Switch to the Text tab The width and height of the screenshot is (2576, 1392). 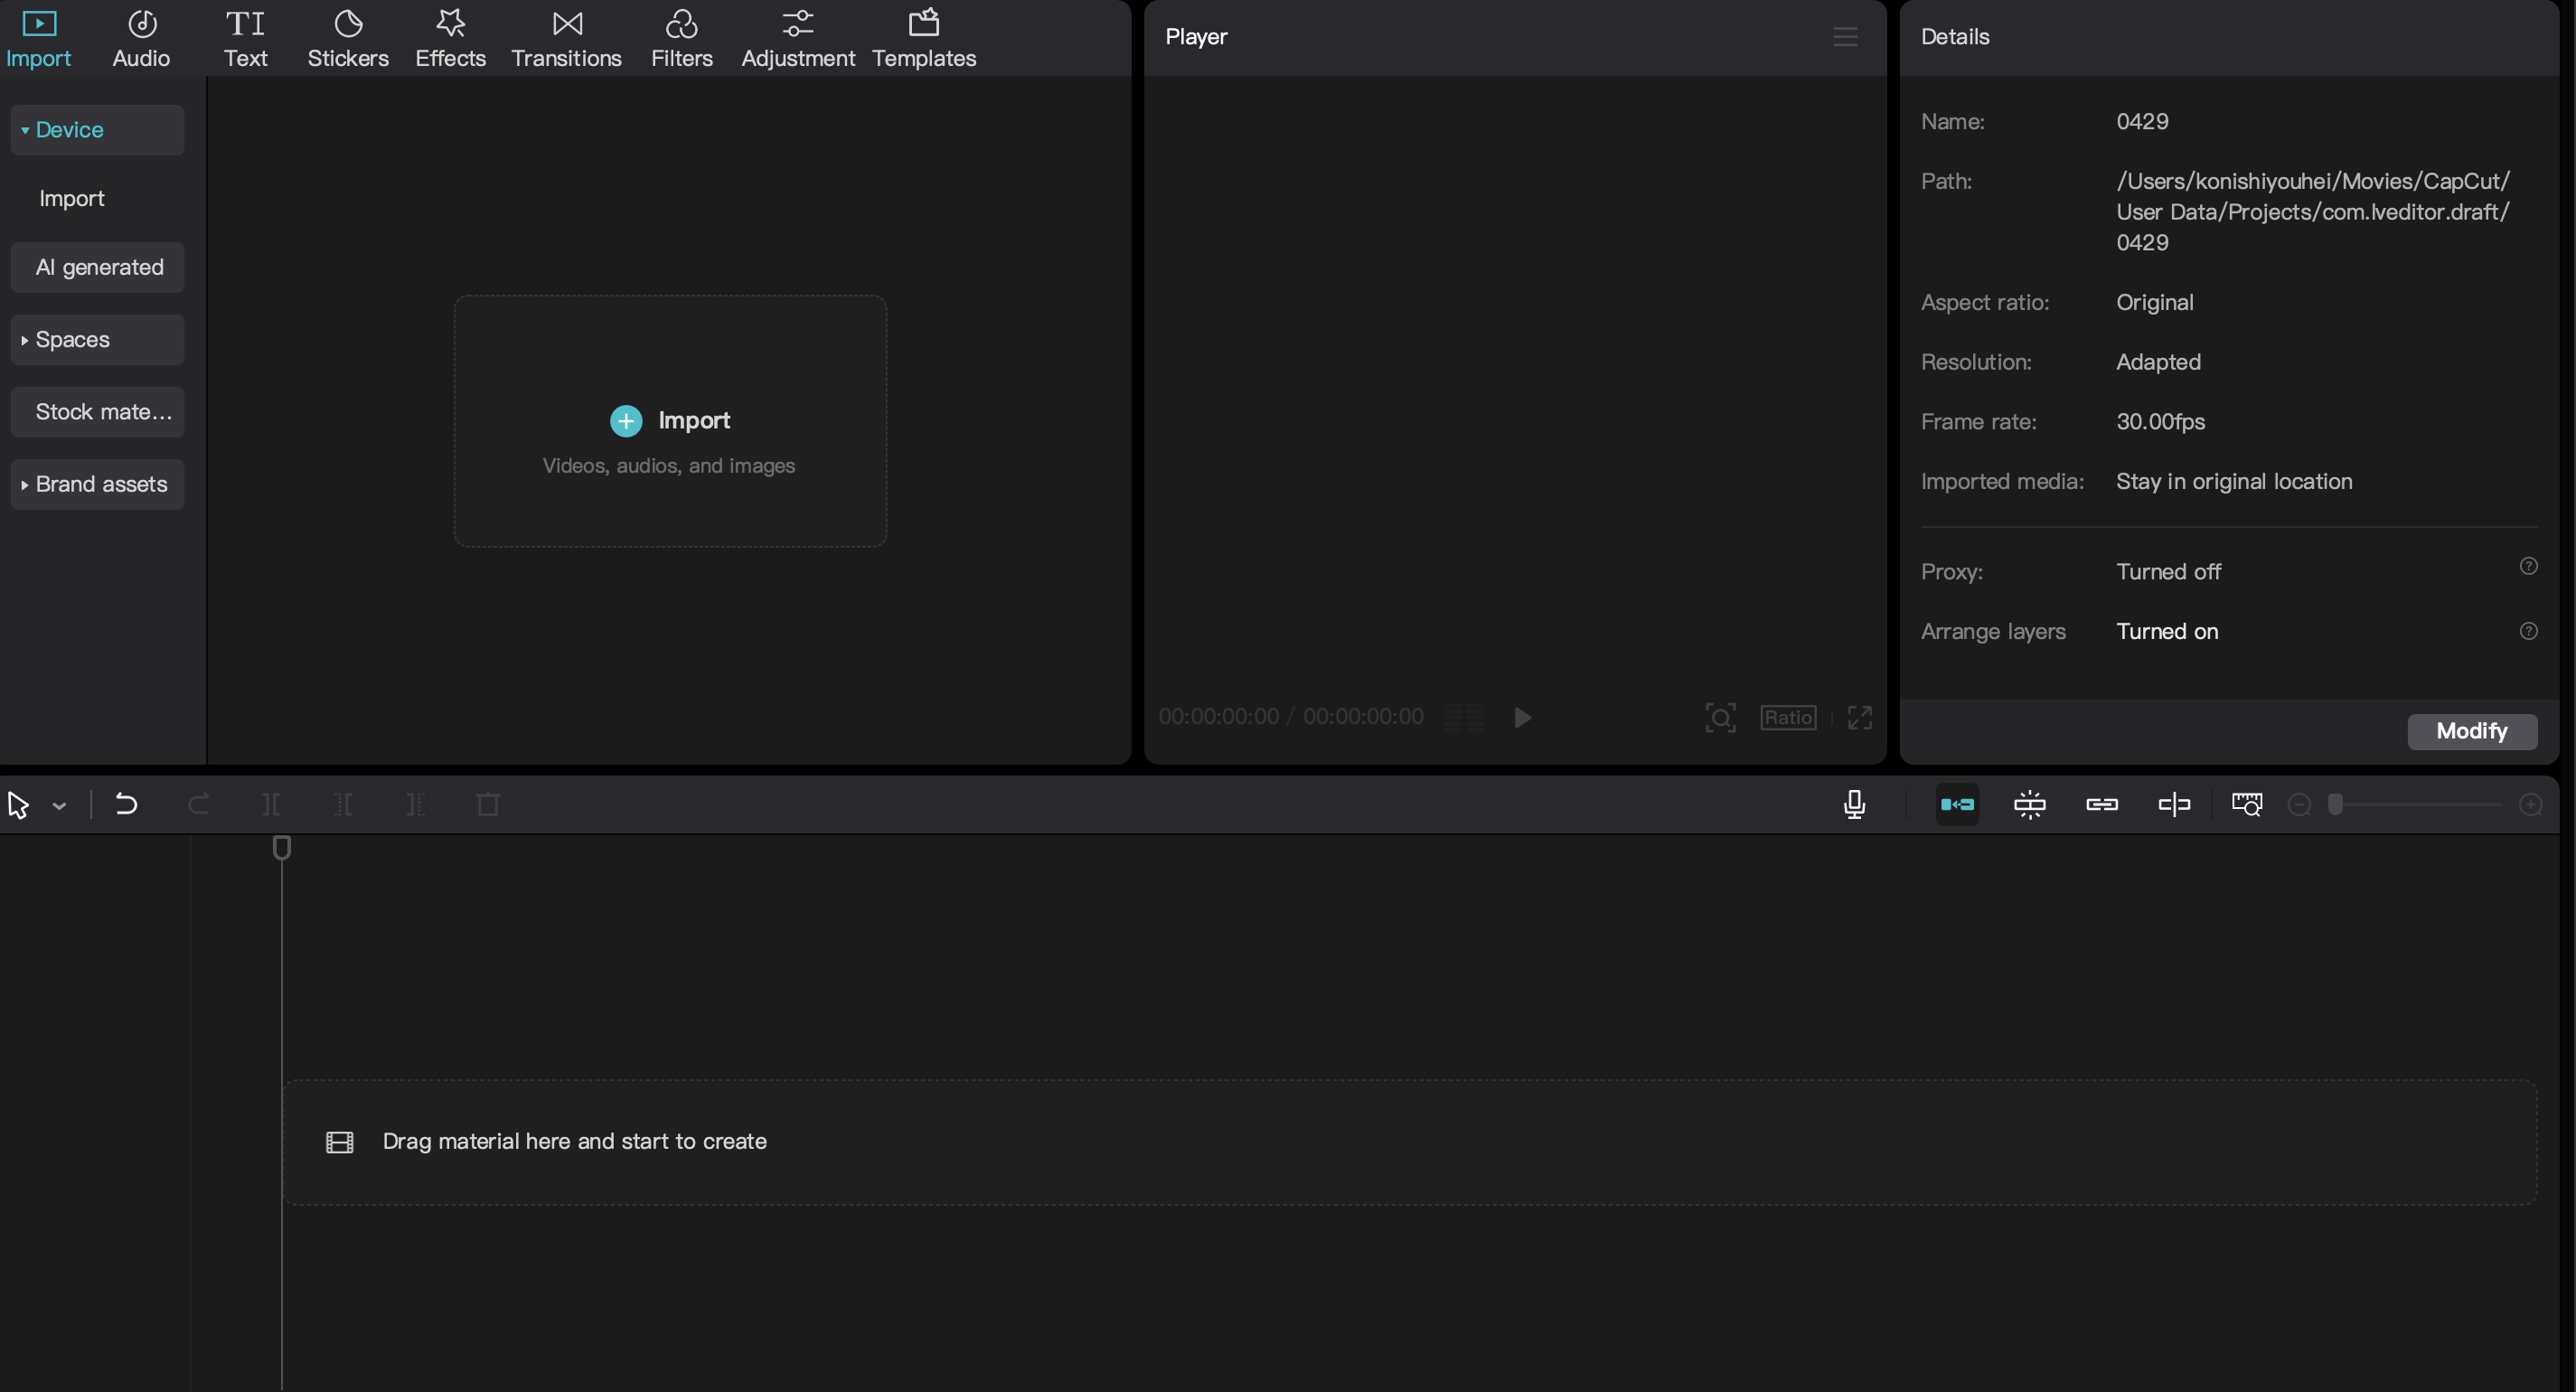click(245, 38)
